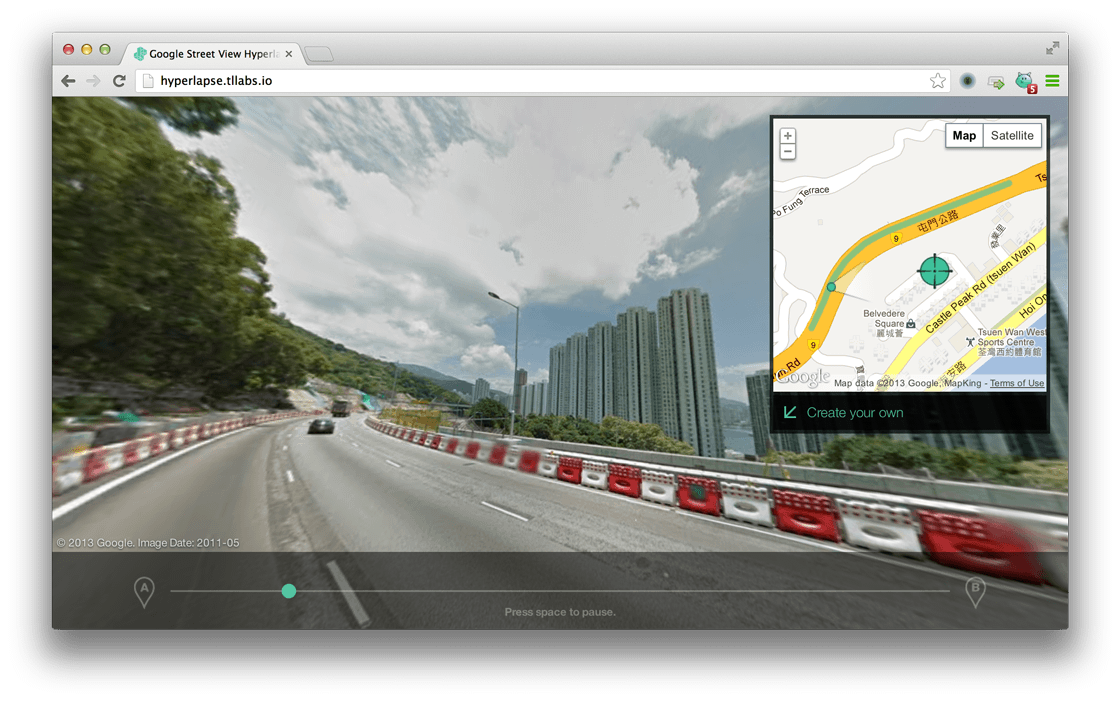
Task: Zoom in the mini map with plus button
Action: click(x=788, y=136)
